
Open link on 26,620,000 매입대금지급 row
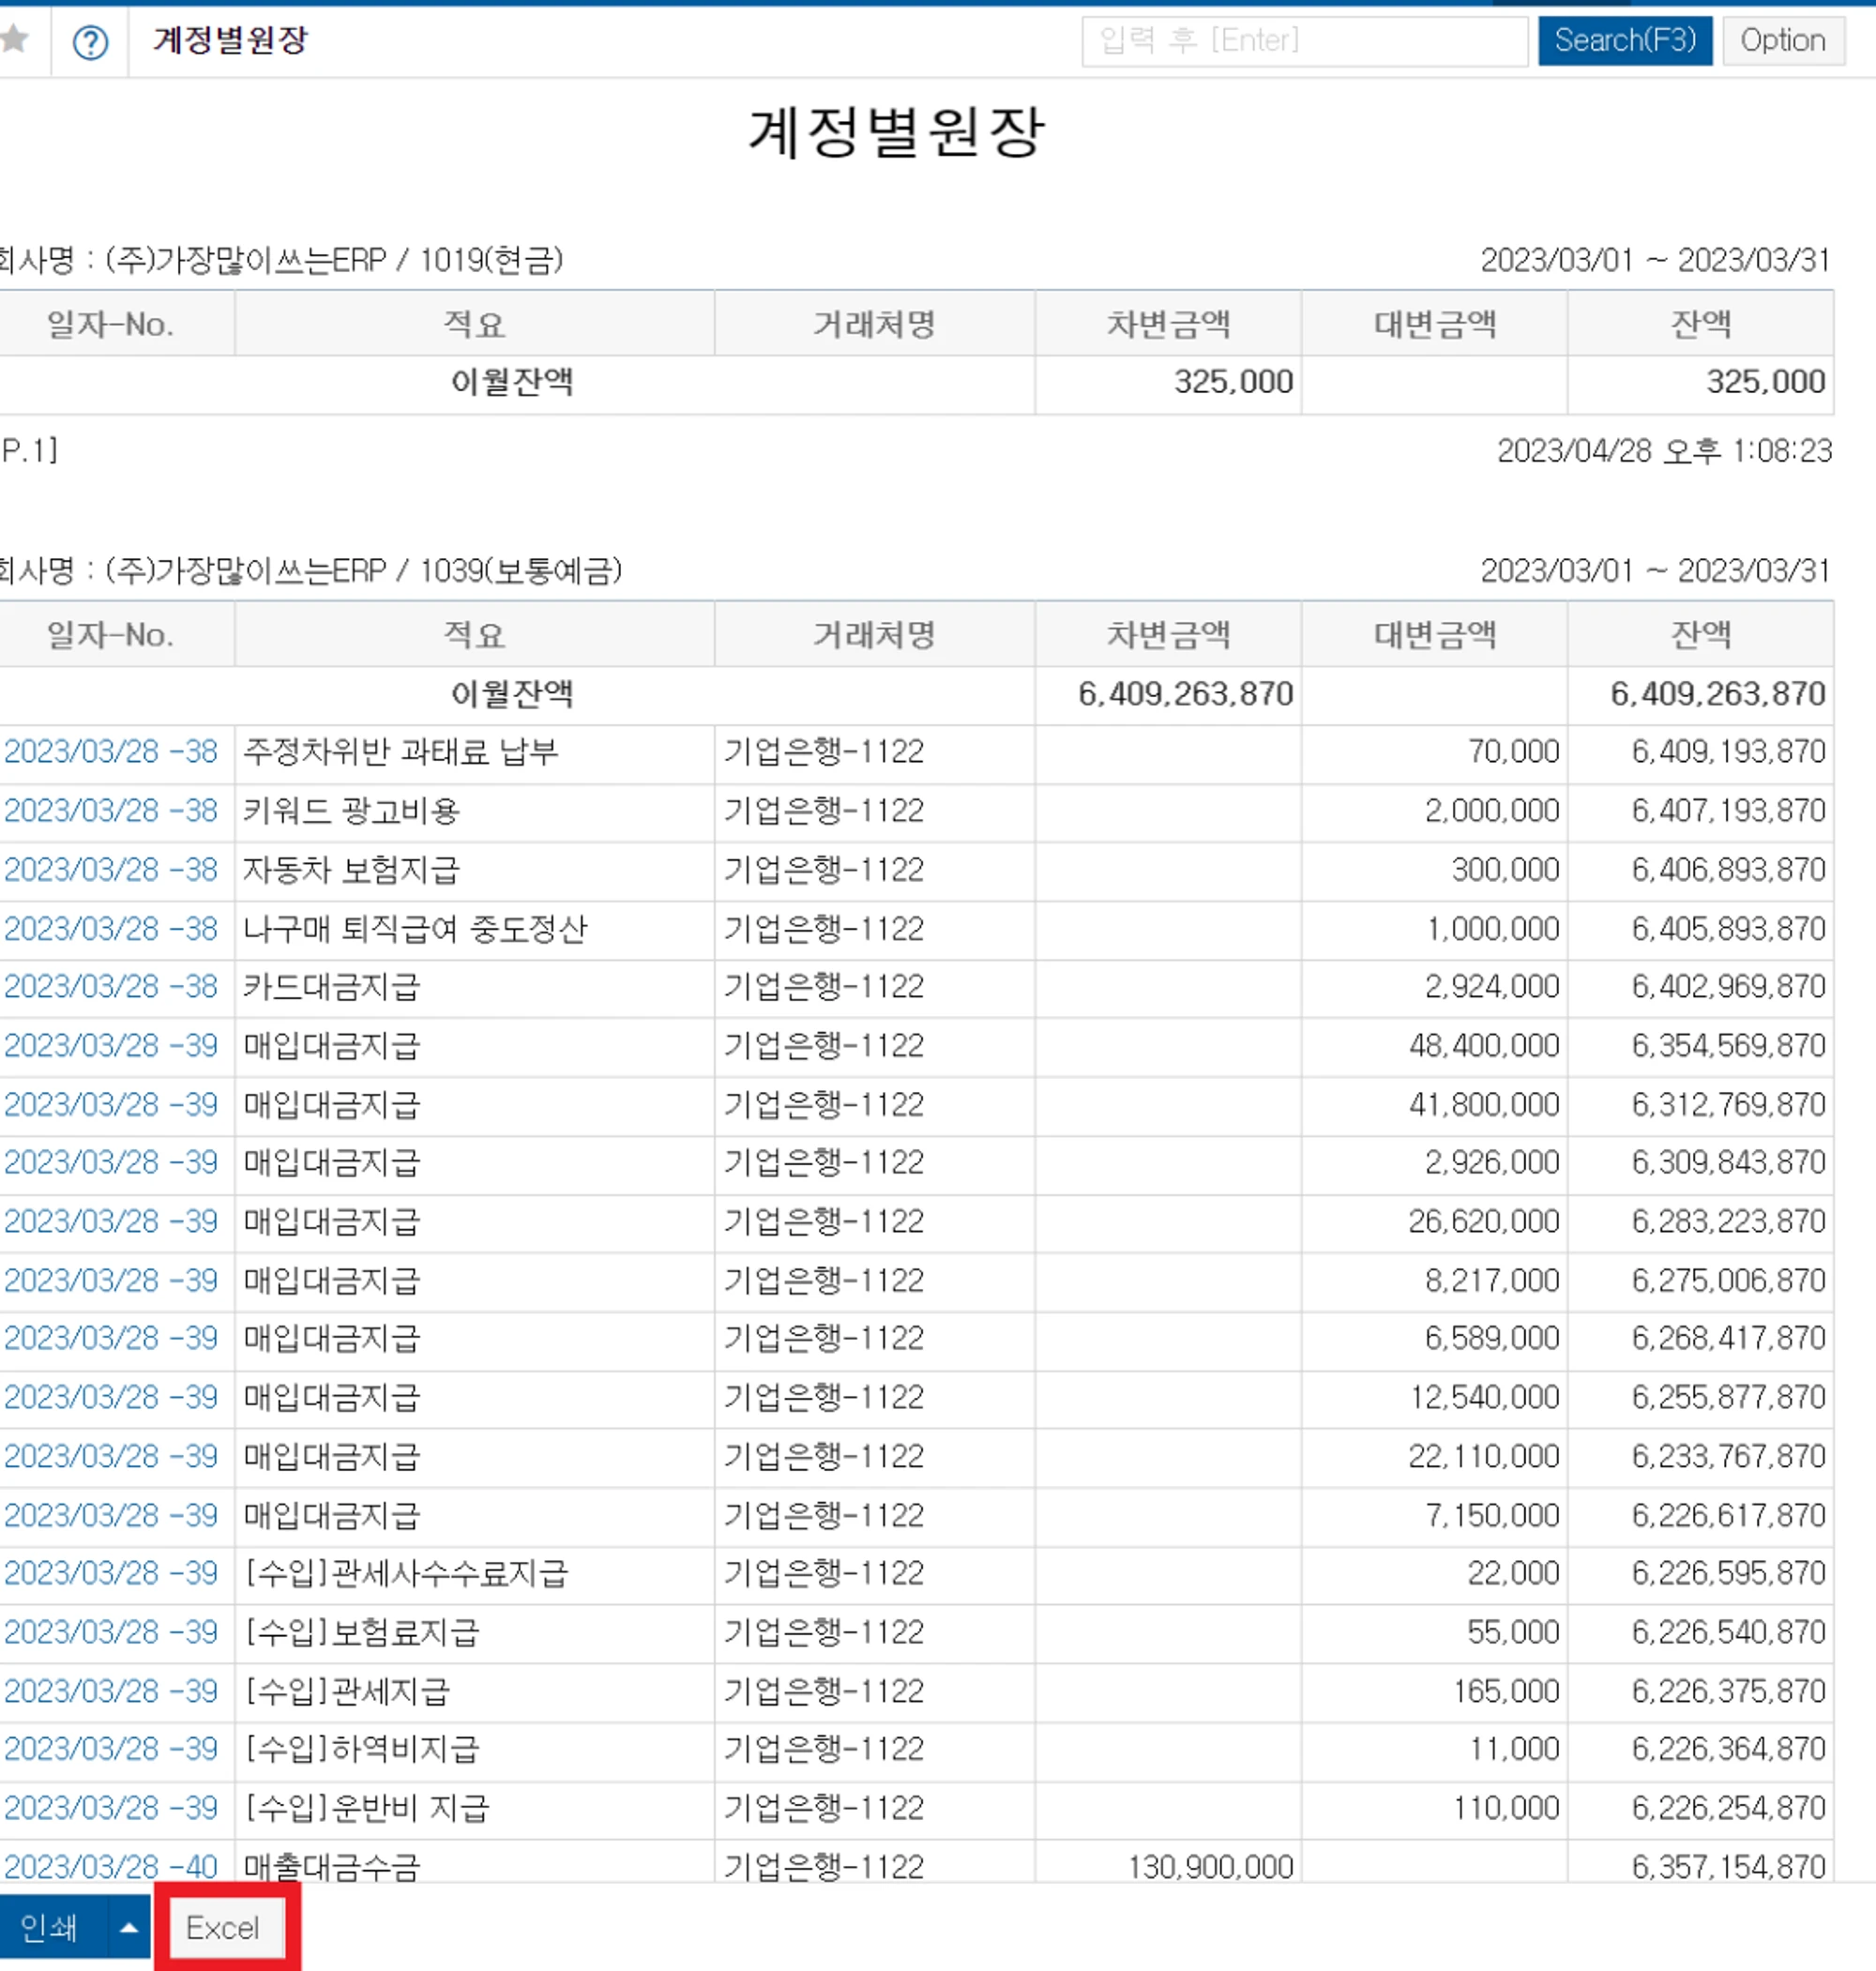tap(111, 1221)
